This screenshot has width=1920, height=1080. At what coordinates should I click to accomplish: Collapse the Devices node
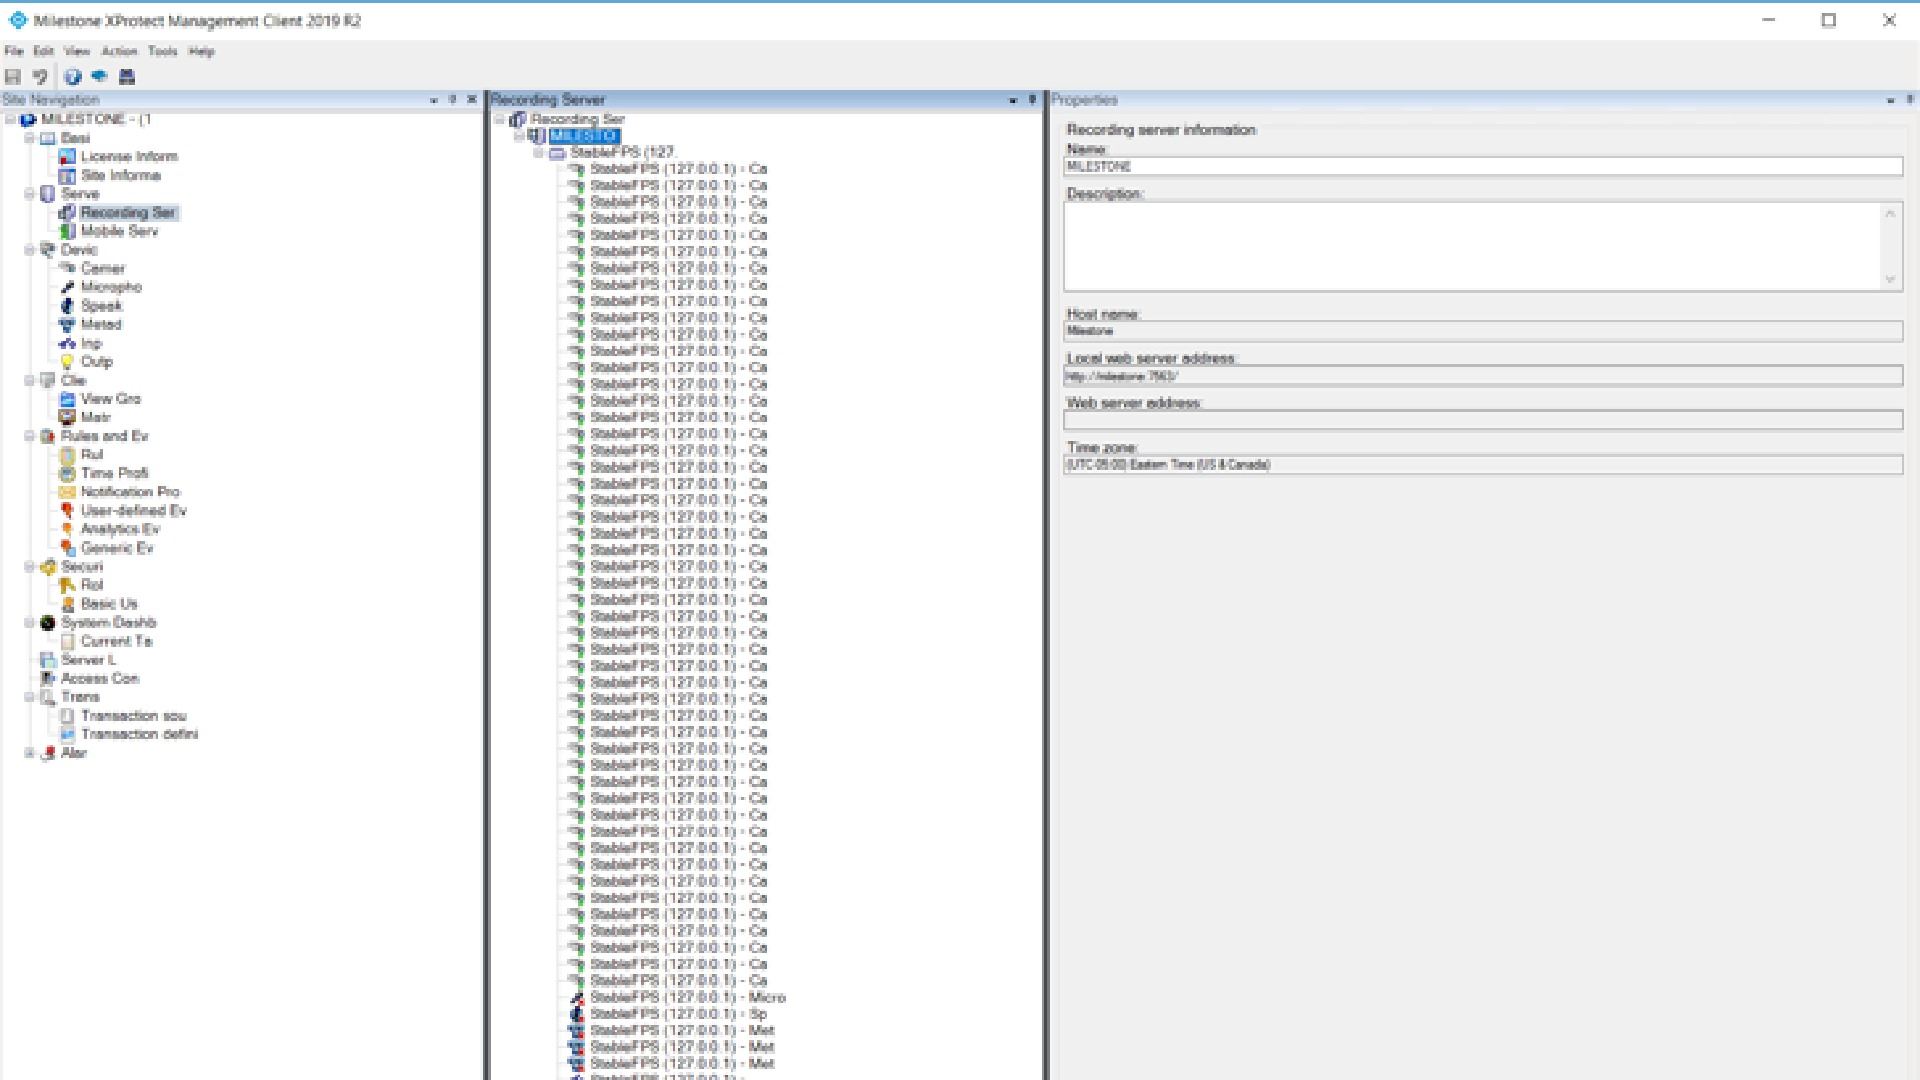pos(30,250)
